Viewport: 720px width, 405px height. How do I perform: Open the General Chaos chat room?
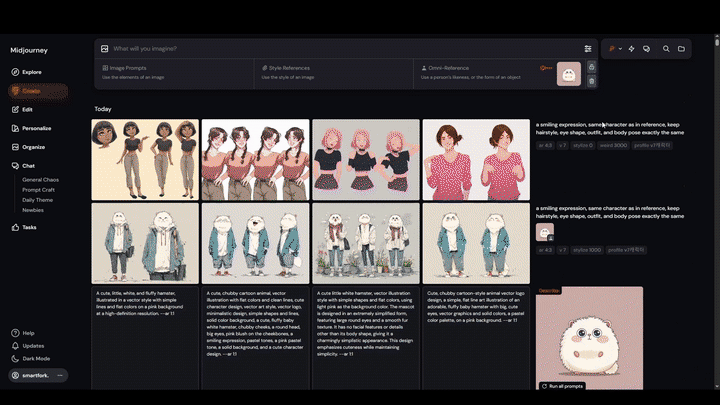pos(40,180)
